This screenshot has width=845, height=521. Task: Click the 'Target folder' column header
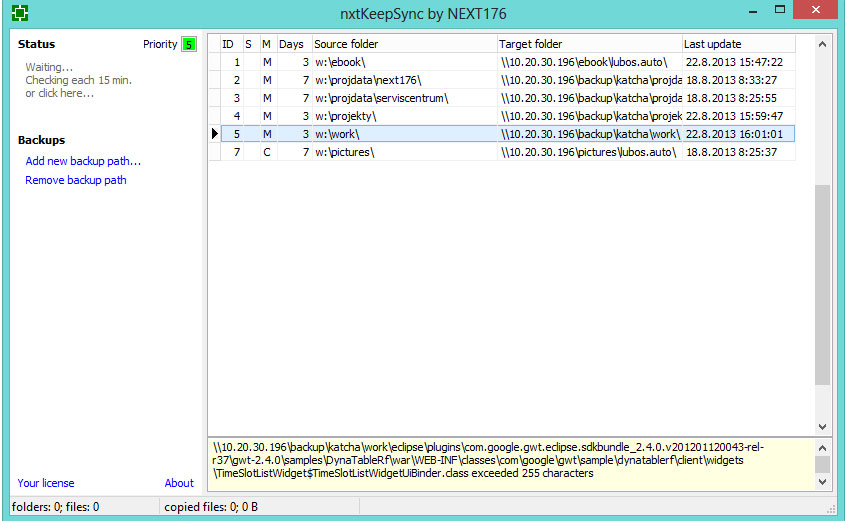coord(589,44)
